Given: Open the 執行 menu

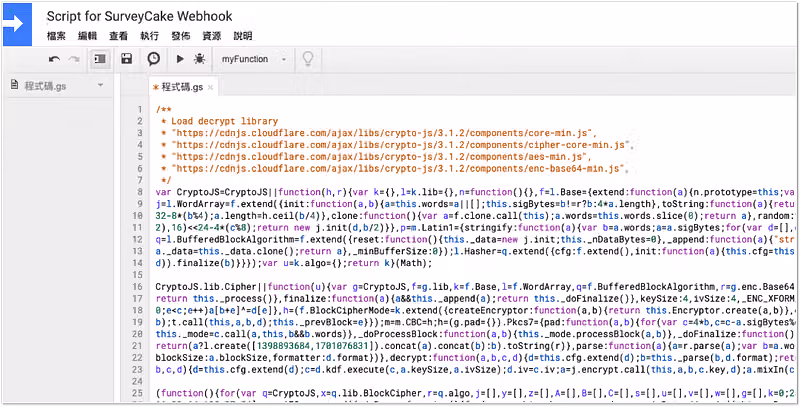Looking at the screenshot, I should (149, 36).
